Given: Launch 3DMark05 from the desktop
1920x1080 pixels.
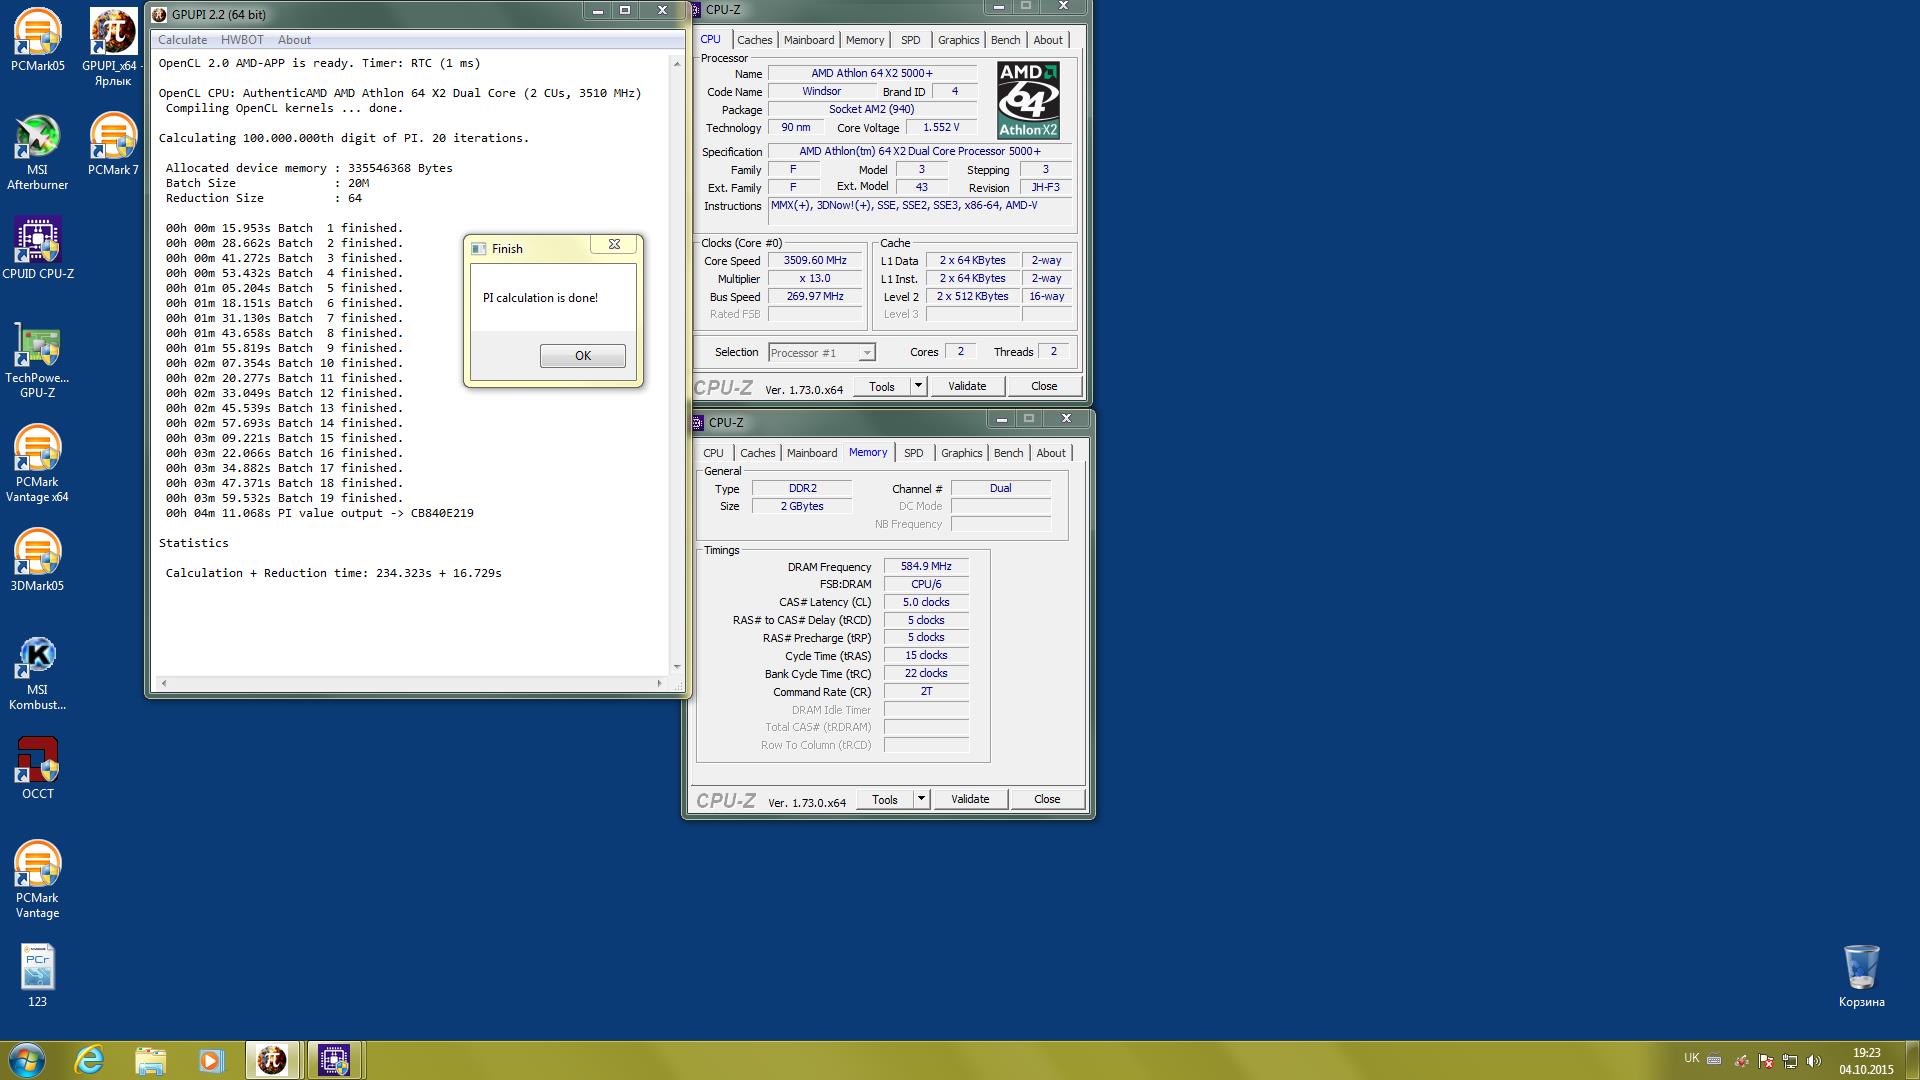Looking at the screenshot, I should [37, 560].
